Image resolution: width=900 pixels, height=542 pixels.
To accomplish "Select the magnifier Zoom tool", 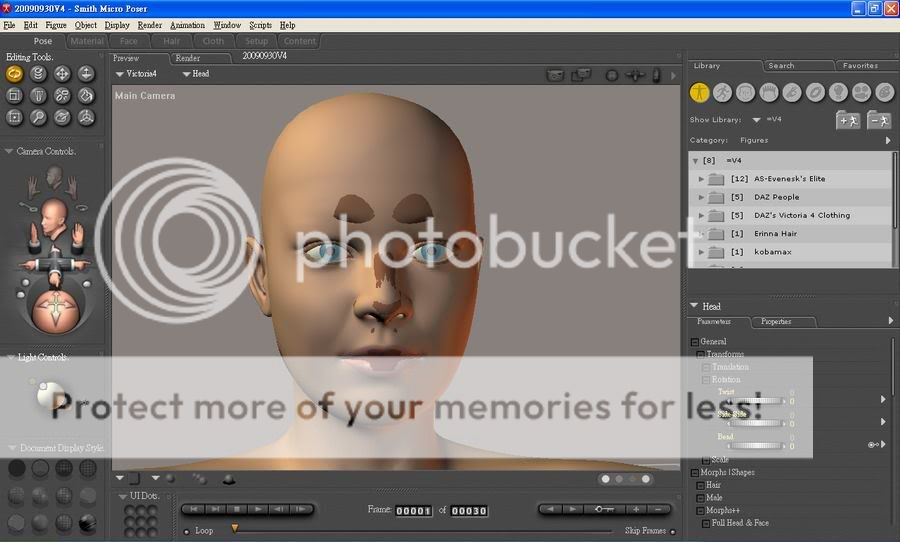I will [39, 117].
